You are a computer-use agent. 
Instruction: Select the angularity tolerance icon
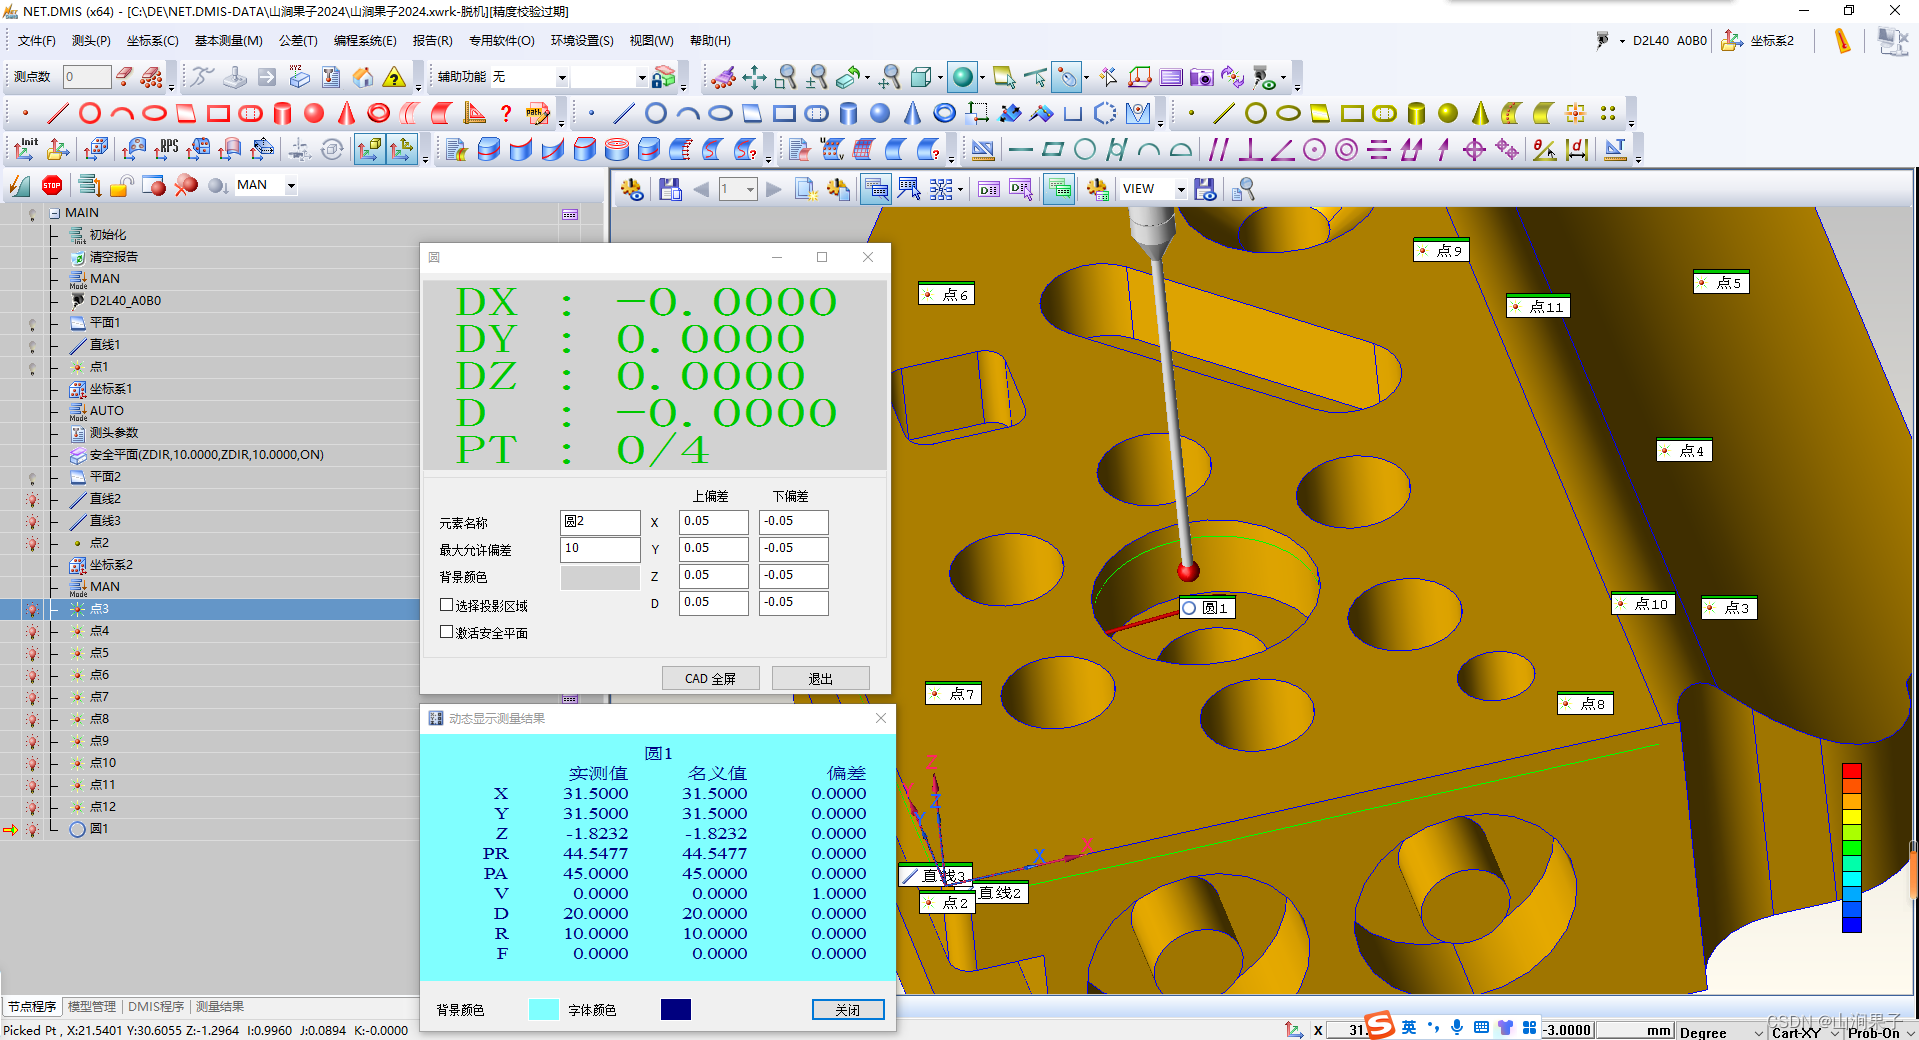(x=1282, y=150)
